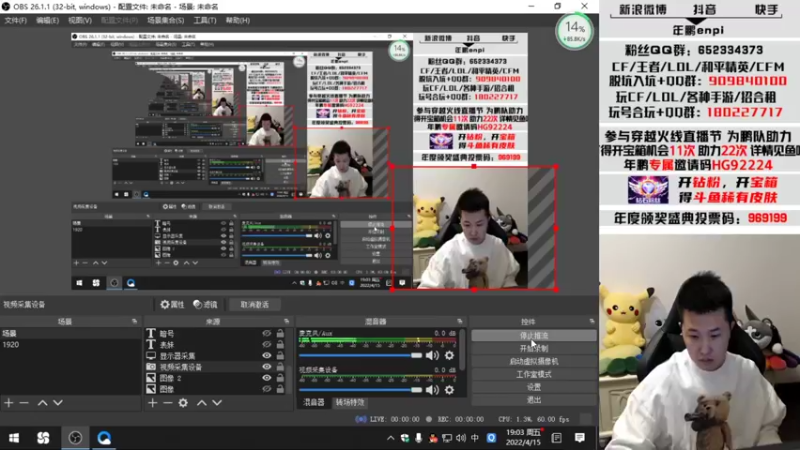This screenshot has width=800, height=450.
Task: Click the mixer panel vertical scrollbar
Action: pyautogui.click(x=462, y=349)
